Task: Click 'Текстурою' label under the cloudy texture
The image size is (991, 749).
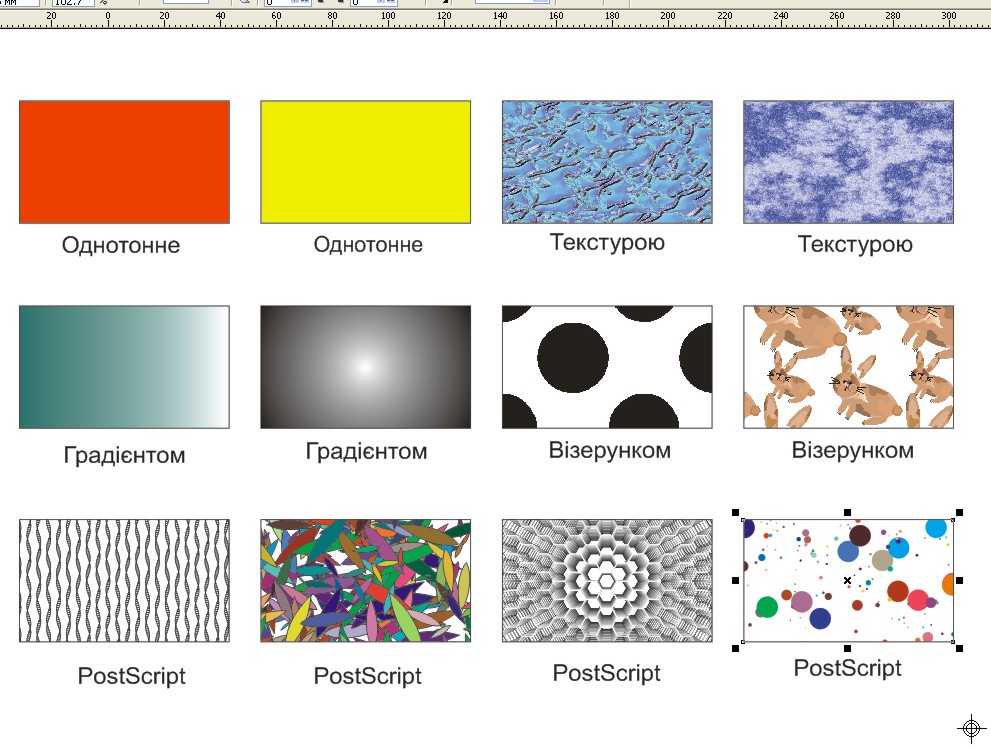Action: (x=855, y=245)
